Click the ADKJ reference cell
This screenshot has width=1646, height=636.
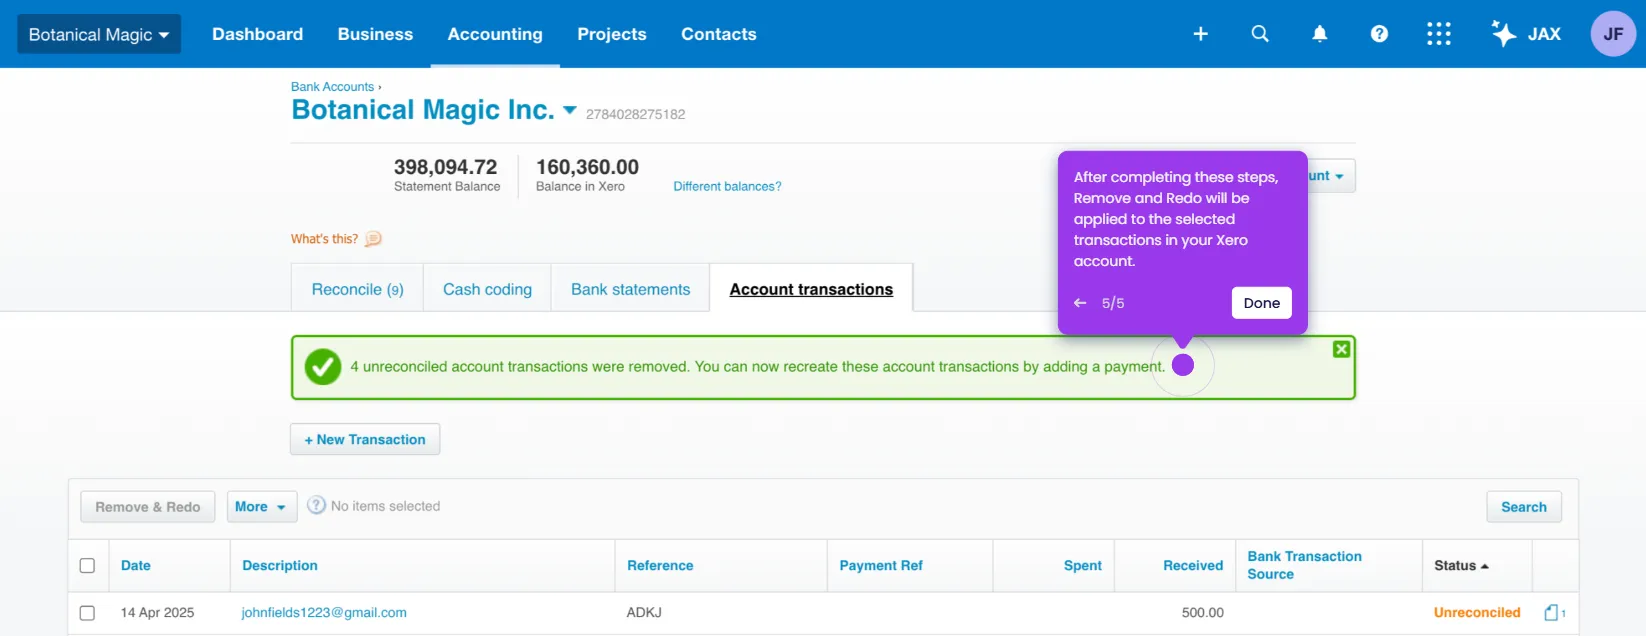tap(644, 613)
